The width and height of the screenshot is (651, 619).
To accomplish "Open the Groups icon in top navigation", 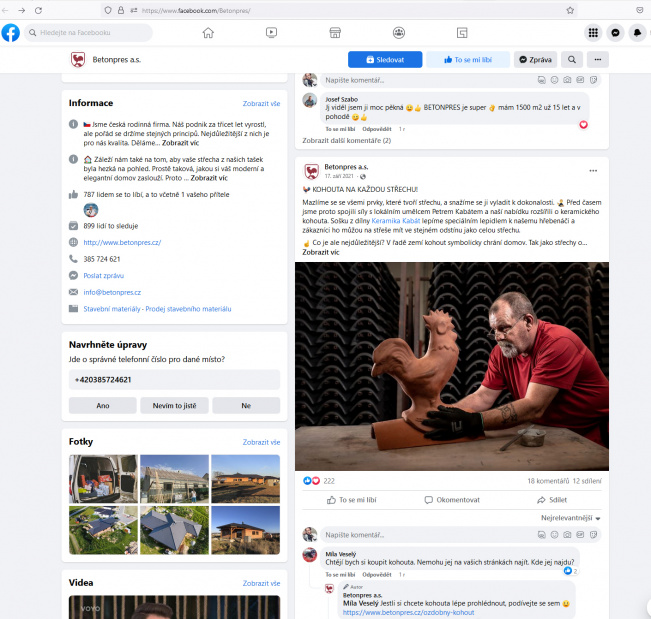I will pyautogui.click(x=399, y=33).
